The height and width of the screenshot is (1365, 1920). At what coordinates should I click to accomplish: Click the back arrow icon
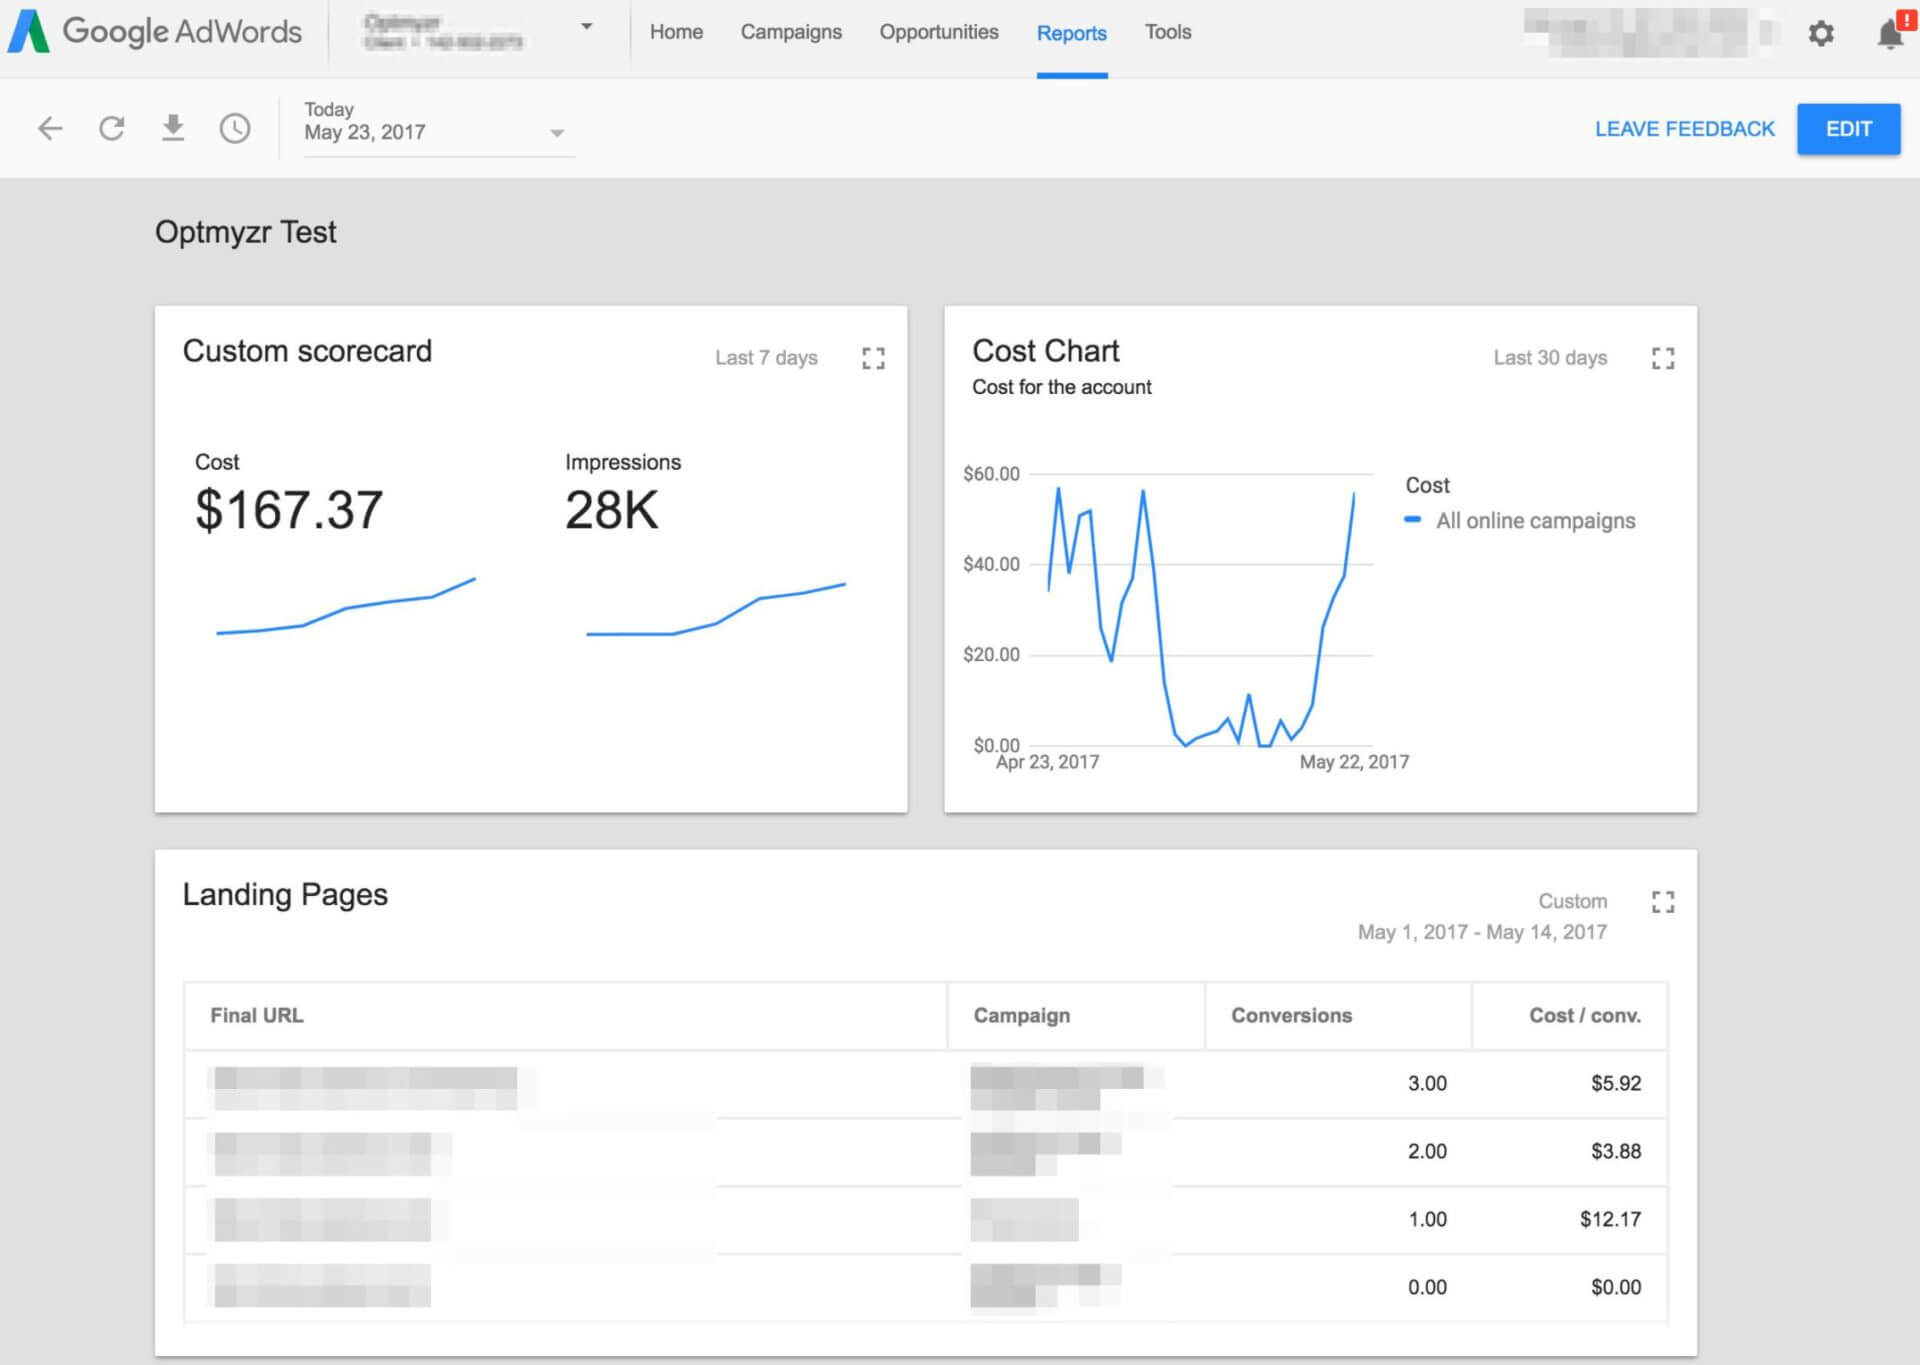click(50, 128)
